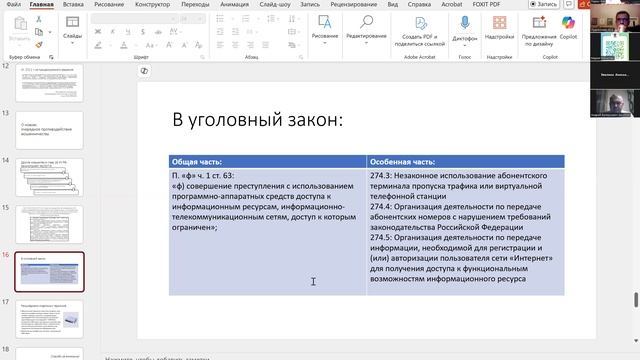Switch to the Слайд-шоу tab
The image size is (640, 360).
275,4
